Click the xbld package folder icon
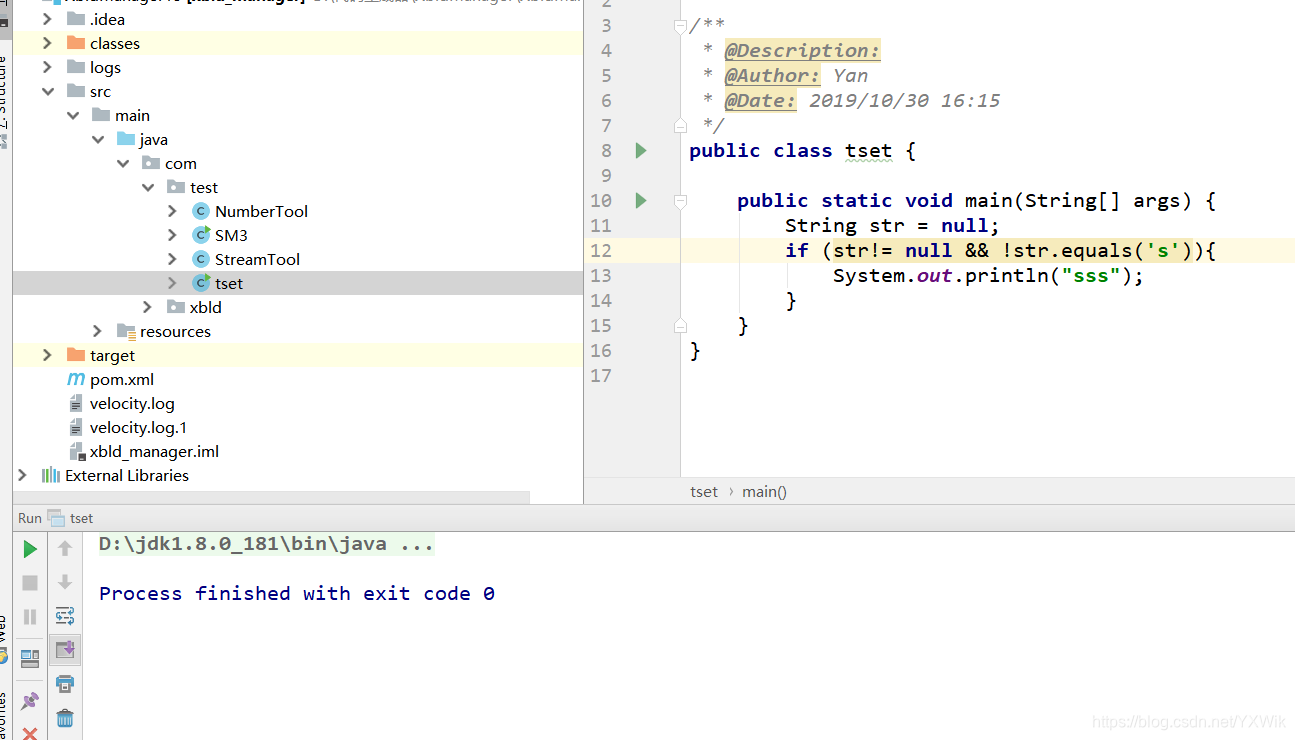Screen dimensions: 1295x740 tap(176, 307)
